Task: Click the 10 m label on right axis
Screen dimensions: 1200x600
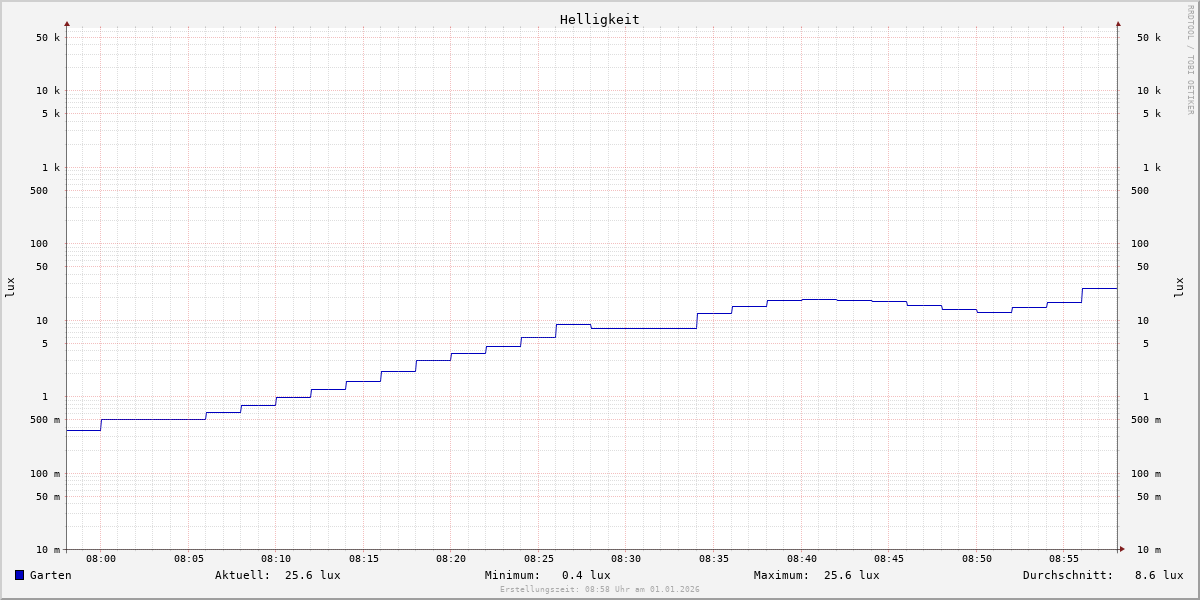Action: click(x=1148, y=550)
